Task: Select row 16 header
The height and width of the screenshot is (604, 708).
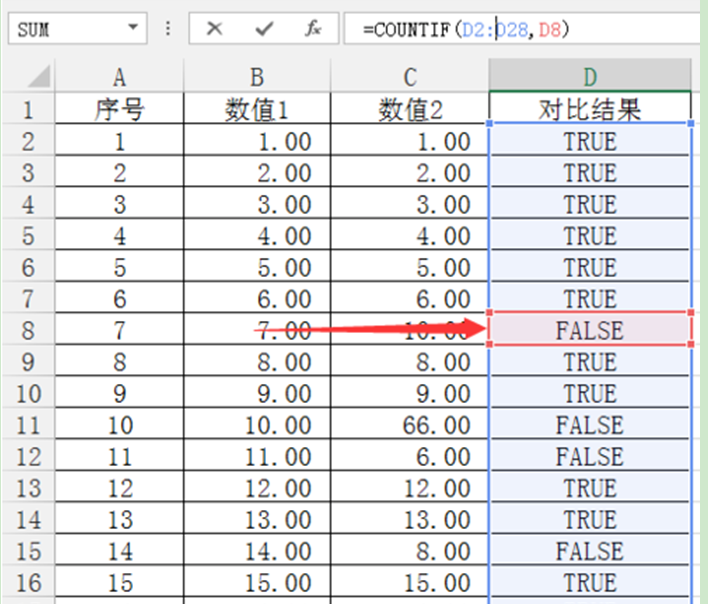Action: coord(28,583)
